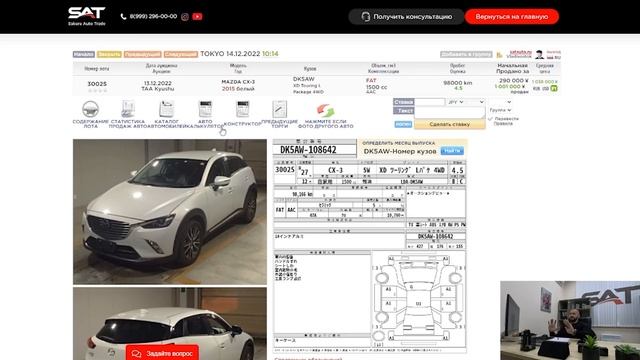Screen dimensions: 640x360
Task: Open the rear view Mazda CX-3 photo
Action: pyautogui.click(x=170, y=324)
